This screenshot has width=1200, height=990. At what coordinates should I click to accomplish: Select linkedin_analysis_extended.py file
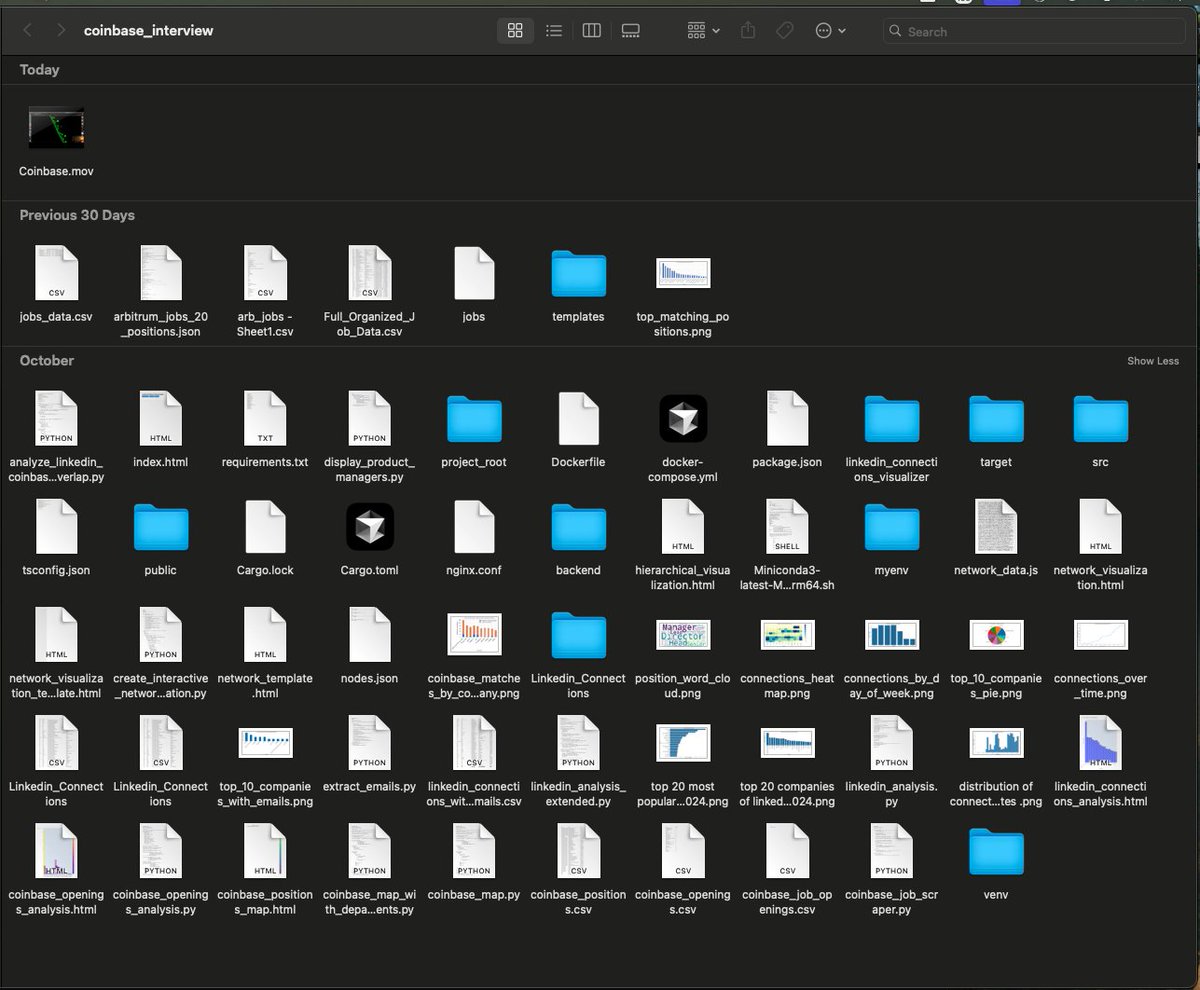click(x=578, y=742)
